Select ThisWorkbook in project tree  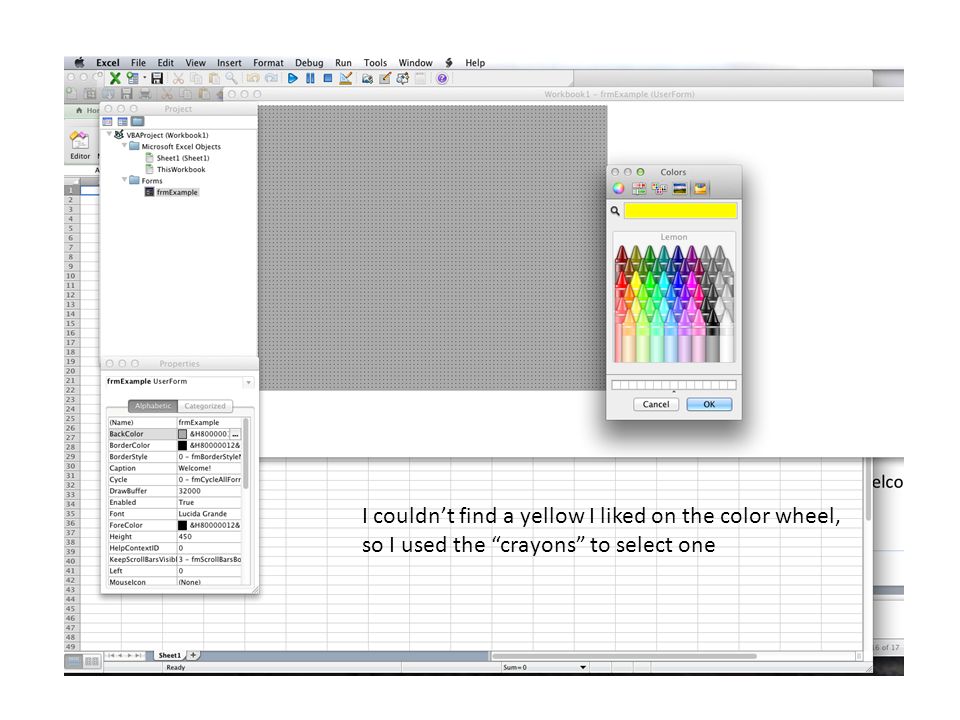pos(181,170)
